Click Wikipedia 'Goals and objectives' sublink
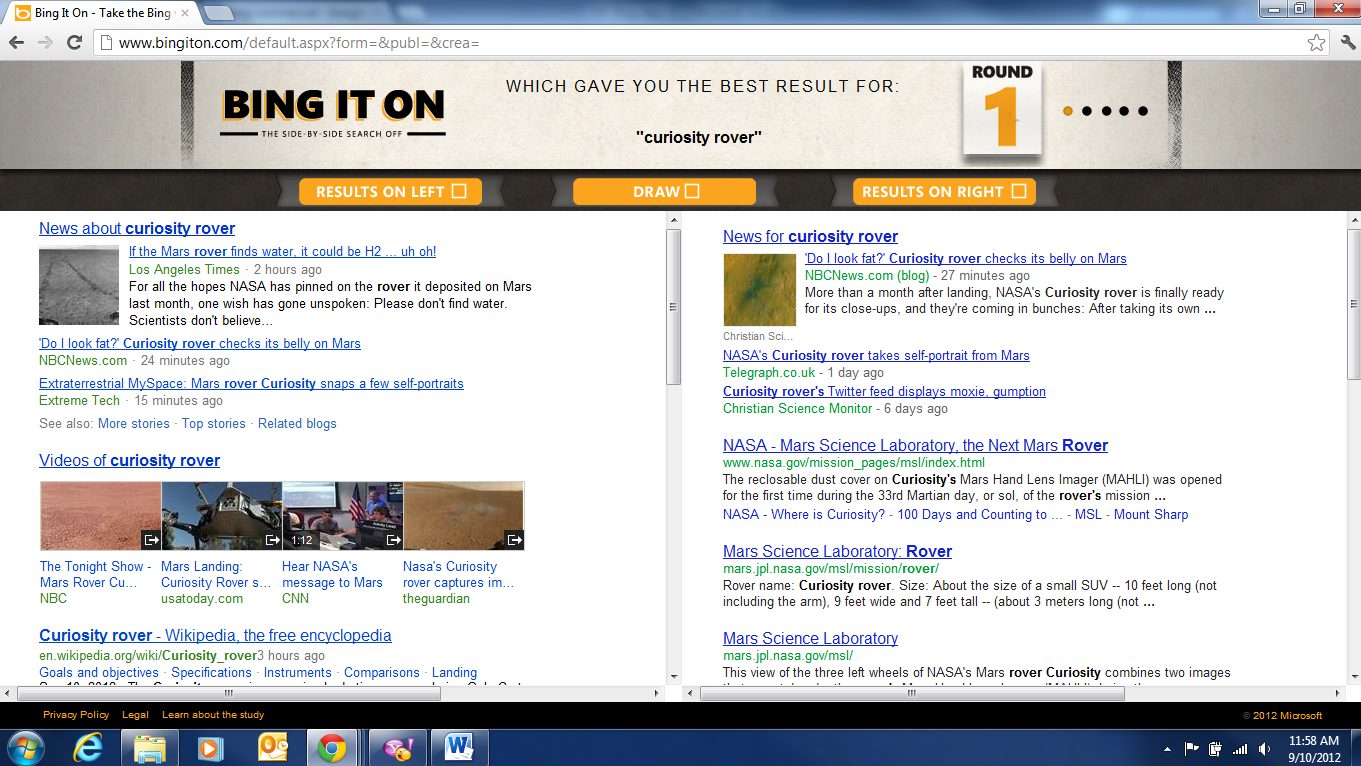 pos(99,672)
